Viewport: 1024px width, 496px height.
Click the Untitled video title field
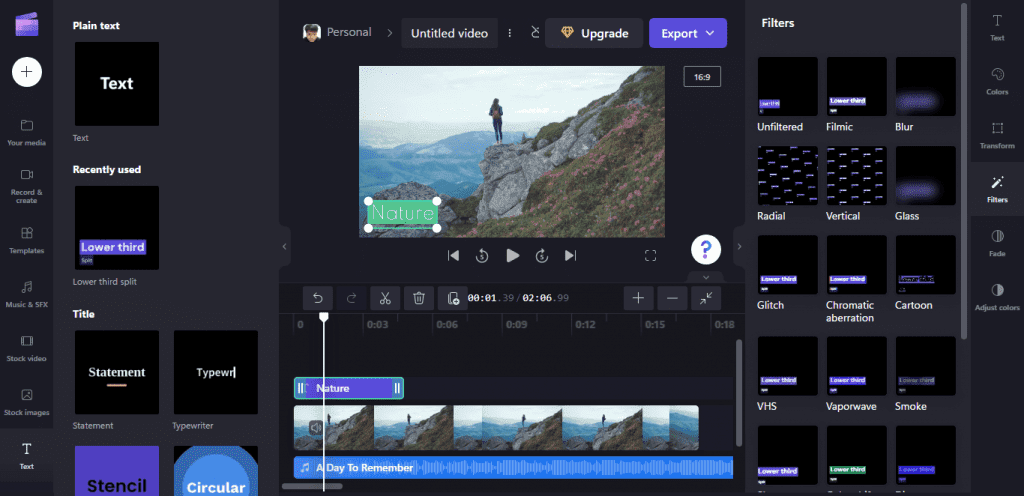[x=449, y=33]
